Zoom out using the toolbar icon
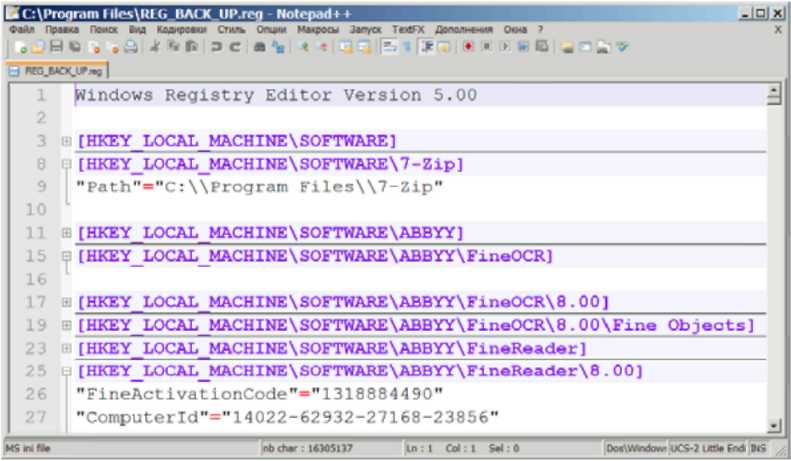This screenshot has width=791, height=461. click(x=323, y=47)
